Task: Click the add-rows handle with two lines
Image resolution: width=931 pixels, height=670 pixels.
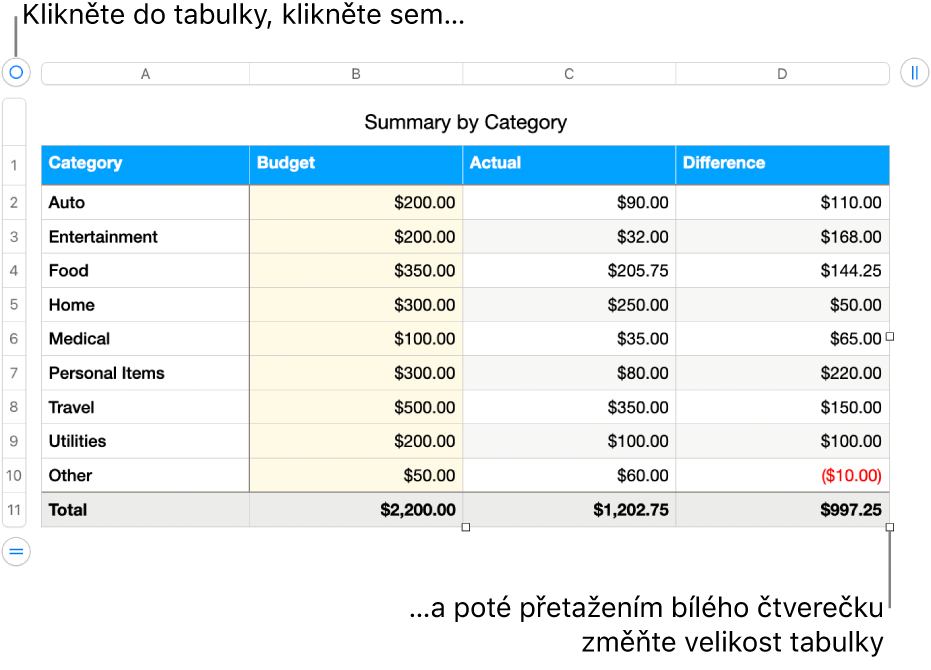Action: pos(15,551)
